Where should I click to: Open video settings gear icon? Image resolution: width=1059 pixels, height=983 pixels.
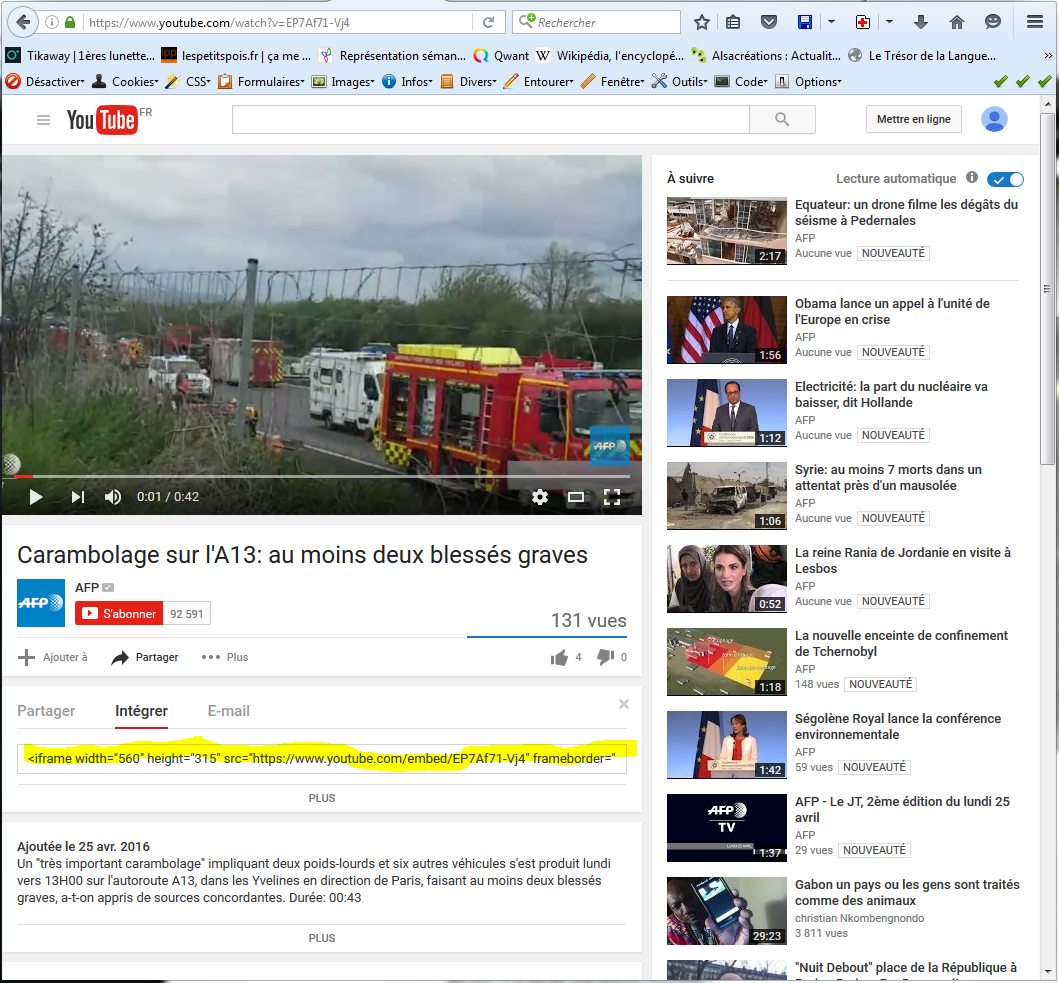click(x=540, y=497)
